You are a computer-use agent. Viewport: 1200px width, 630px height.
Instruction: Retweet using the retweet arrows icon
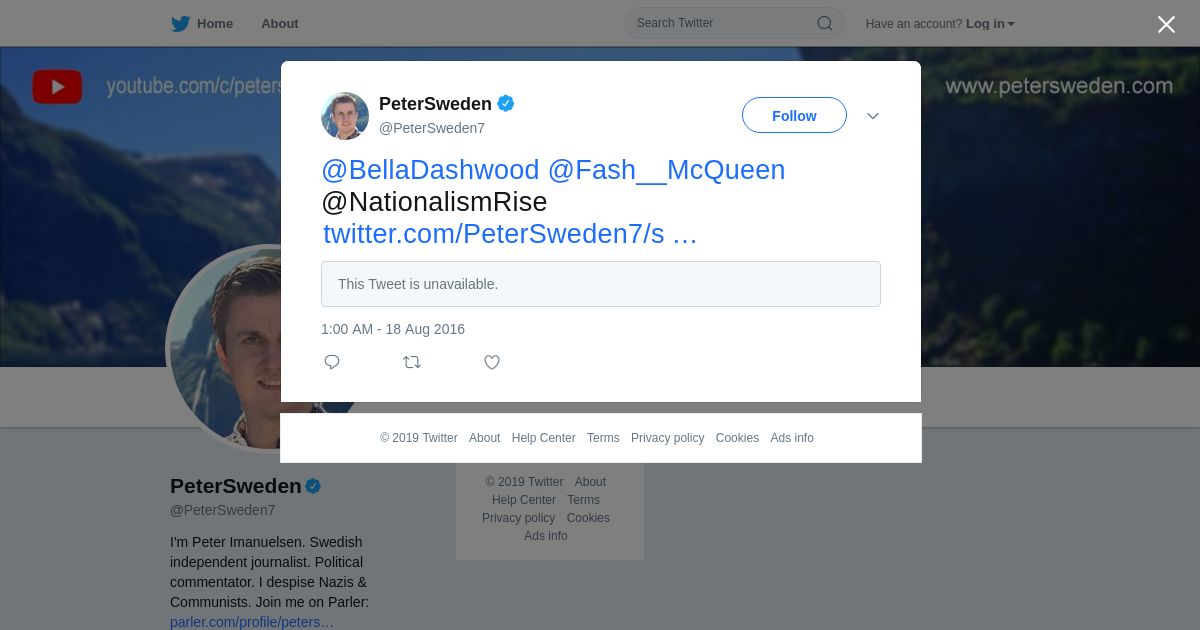pos(412,362)
